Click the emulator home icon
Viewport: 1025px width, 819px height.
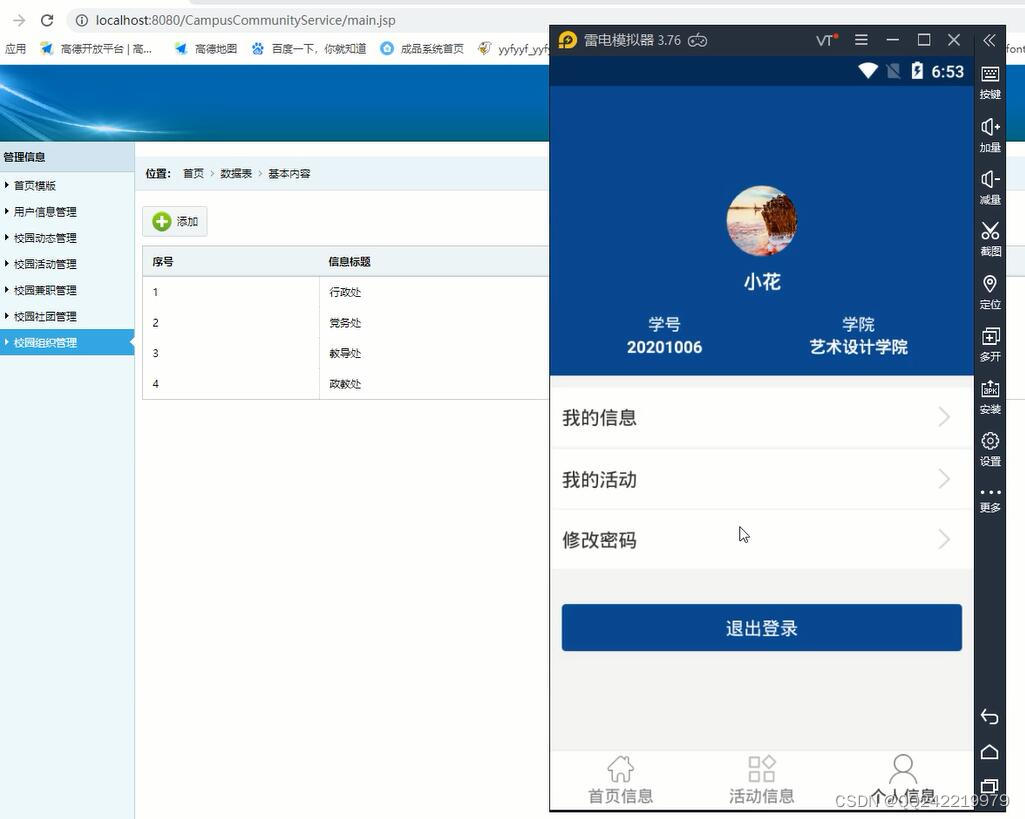tap(990, 752)
